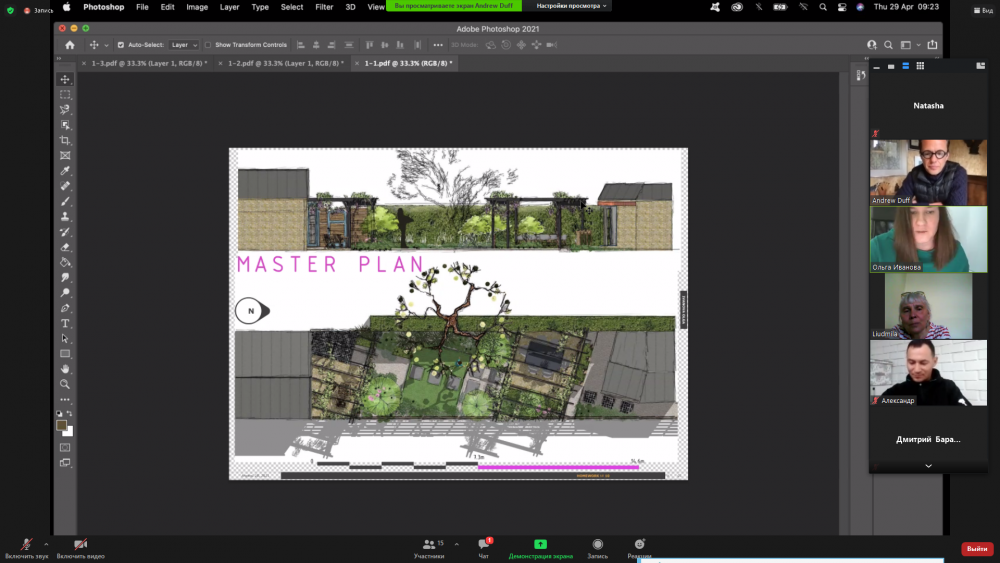Enable Show Transform Controls checkbox

pos(208,45)
